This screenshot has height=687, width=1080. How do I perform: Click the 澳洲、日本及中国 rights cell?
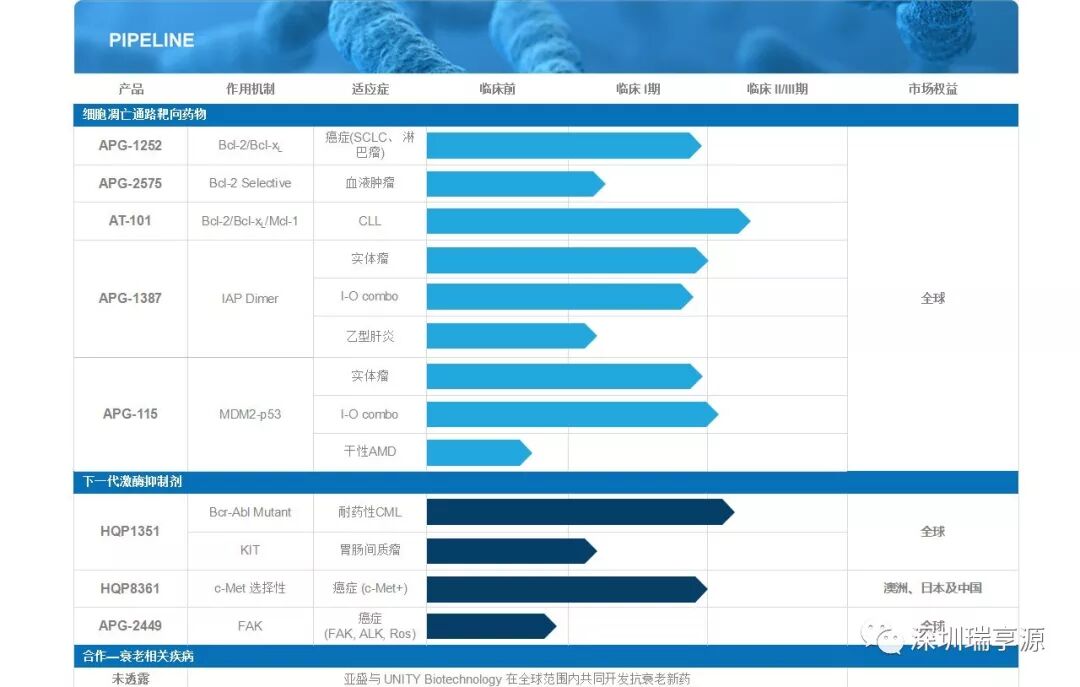pos(933,588)
